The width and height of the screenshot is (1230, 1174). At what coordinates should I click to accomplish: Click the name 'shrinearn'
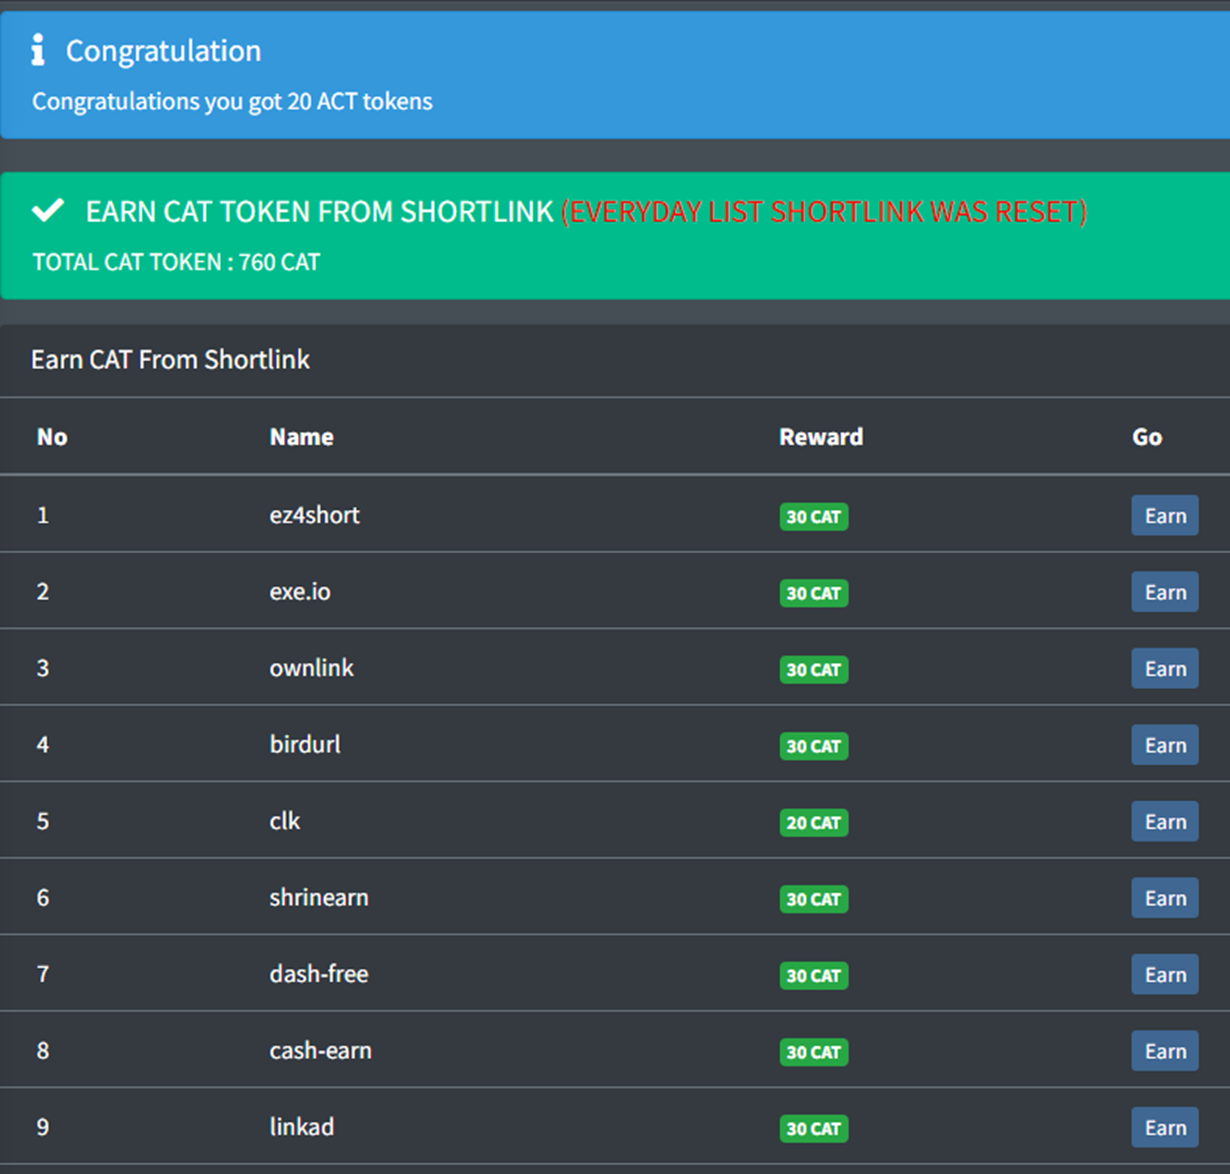[x=319, y=897]
